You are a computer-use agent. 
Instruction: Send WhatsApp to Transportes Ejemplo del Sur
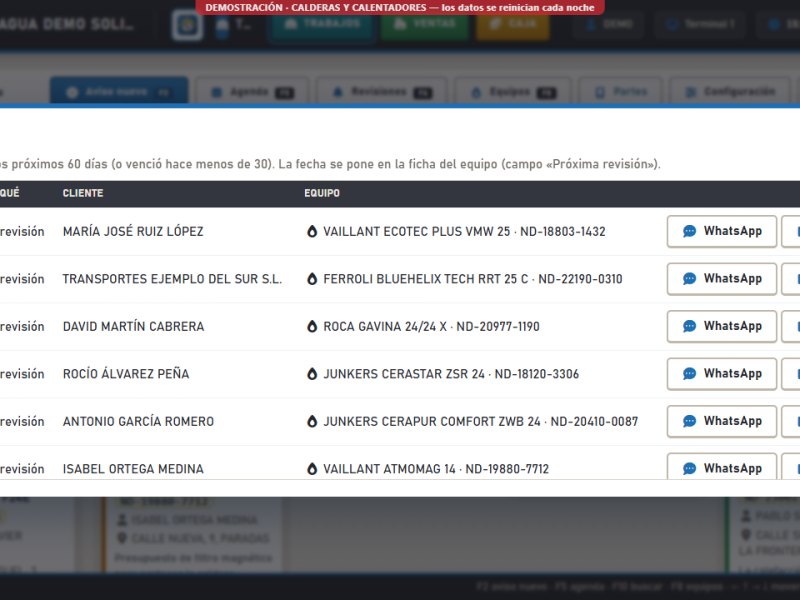click(x=721, y=279)
